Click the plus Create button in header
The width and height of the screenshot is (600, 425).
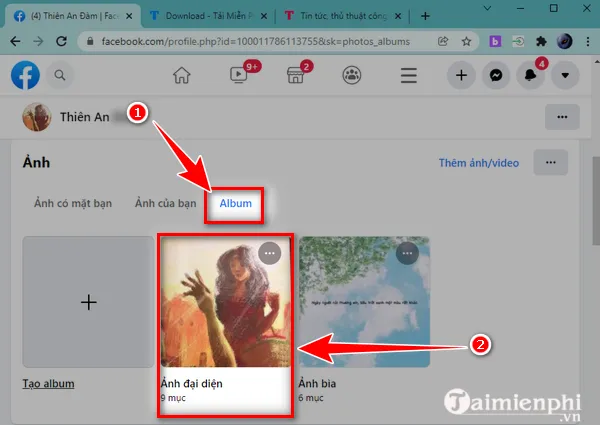[x=460, y=75]
